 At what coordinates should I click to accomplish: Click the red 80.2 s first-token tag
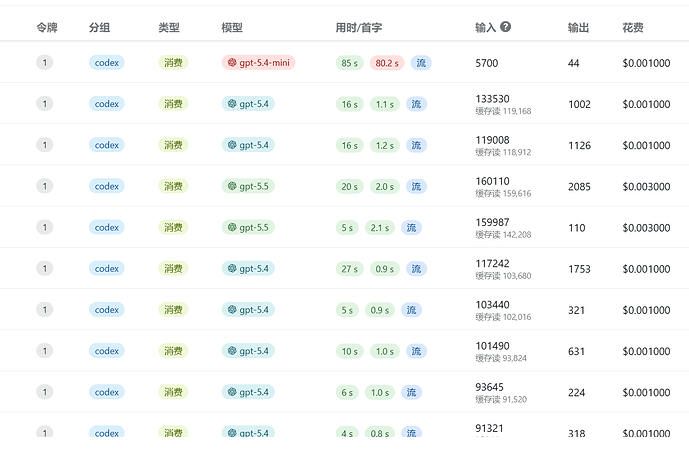pos(387,63)
